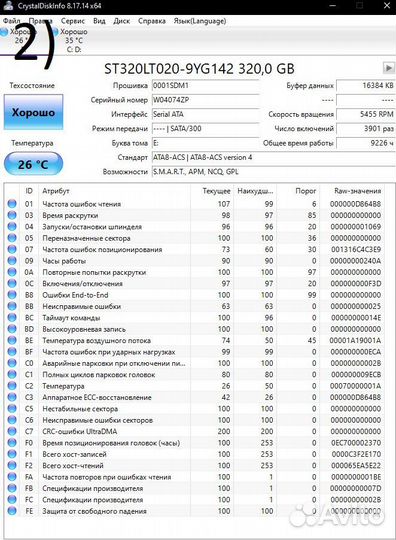This screenshot has height=540, width=396.
Task: Click raw value 00001A19001A
Action: click(x=355, y=340)
